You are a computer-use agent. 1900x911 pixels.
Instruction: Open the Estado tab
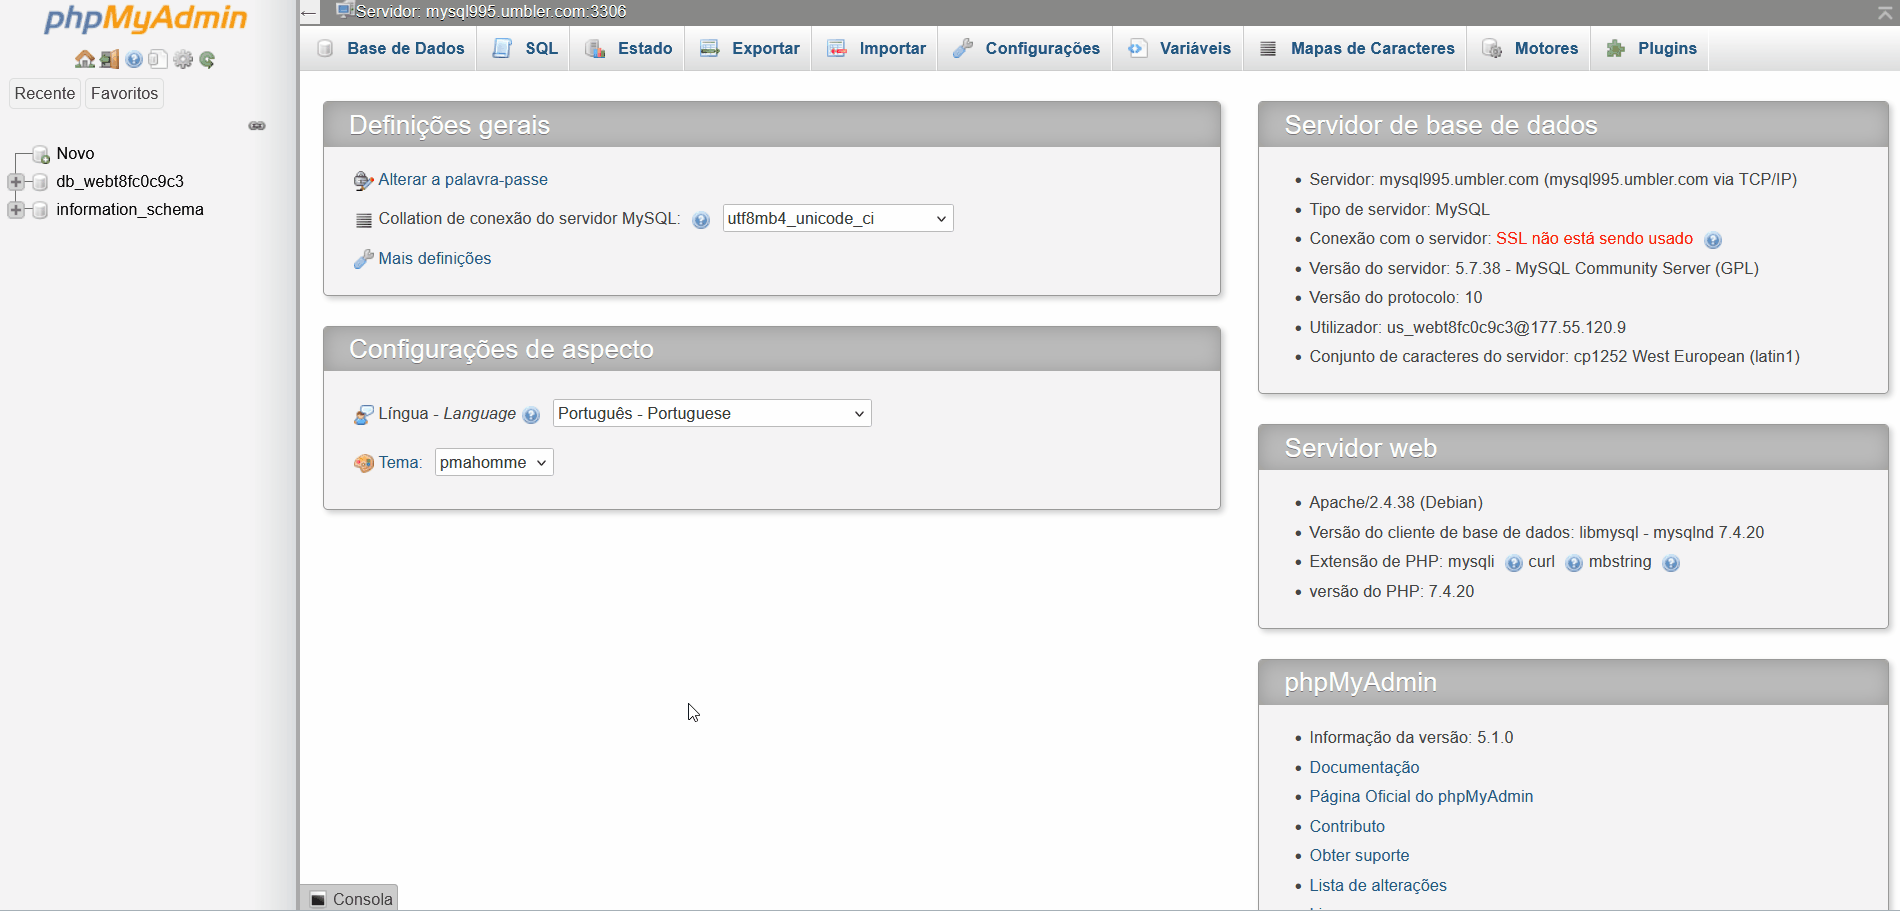click(x=628, y=48)
